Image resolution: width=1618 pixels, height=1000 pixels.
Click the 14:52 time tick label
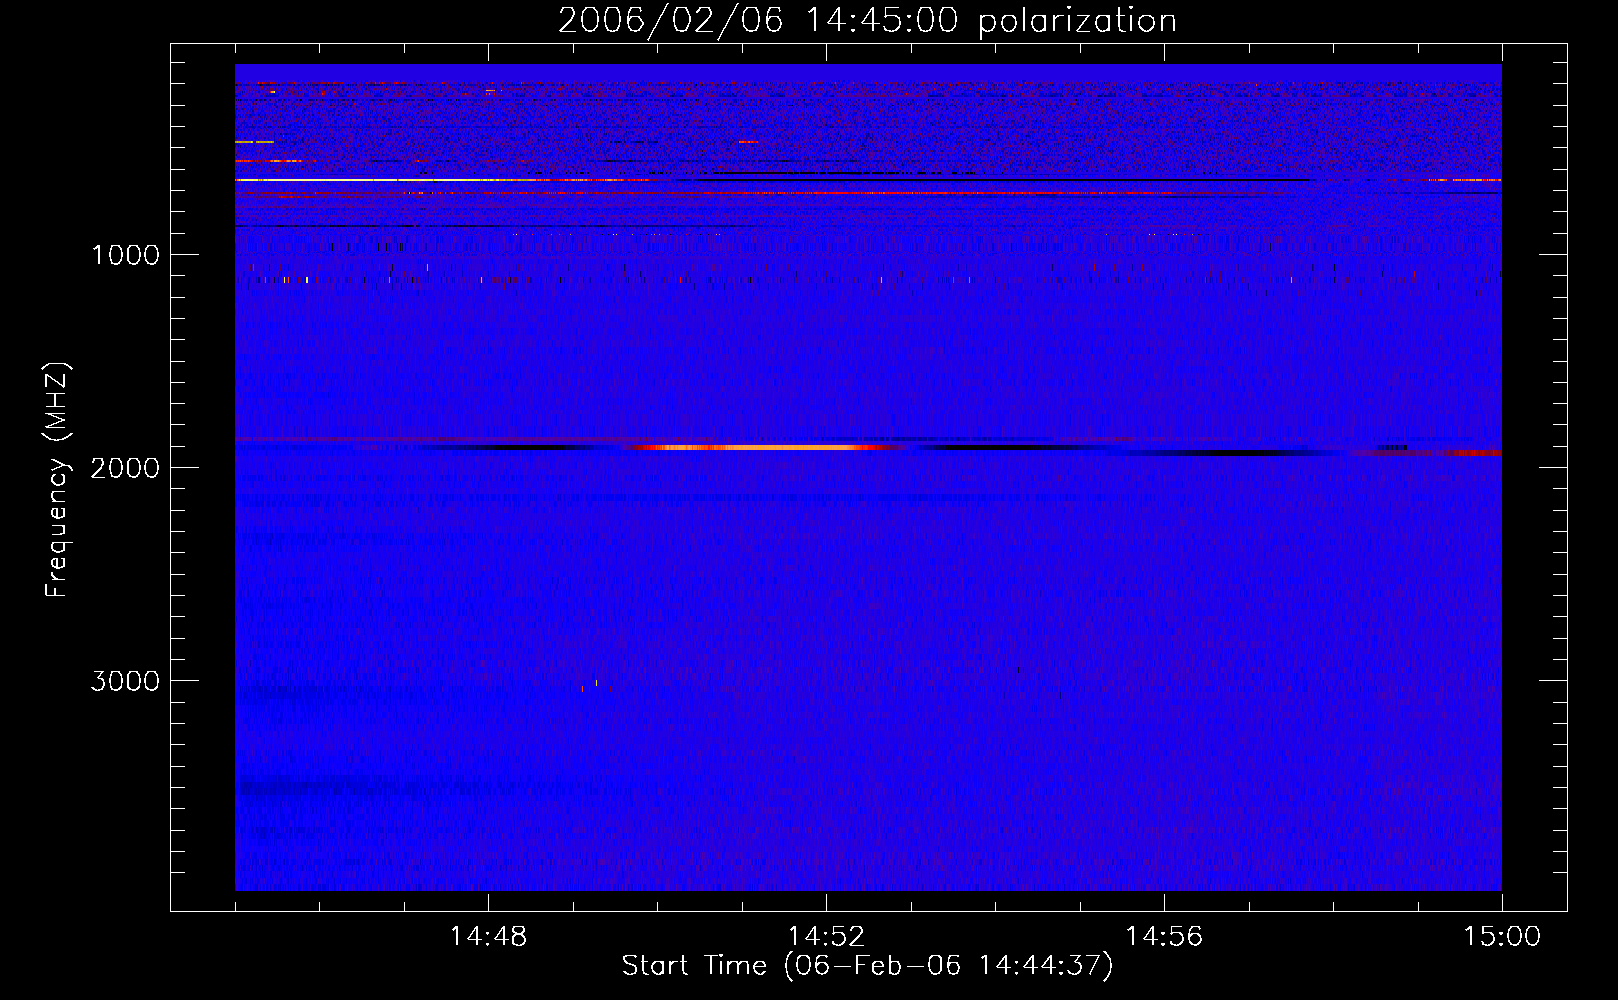point(826,937)
